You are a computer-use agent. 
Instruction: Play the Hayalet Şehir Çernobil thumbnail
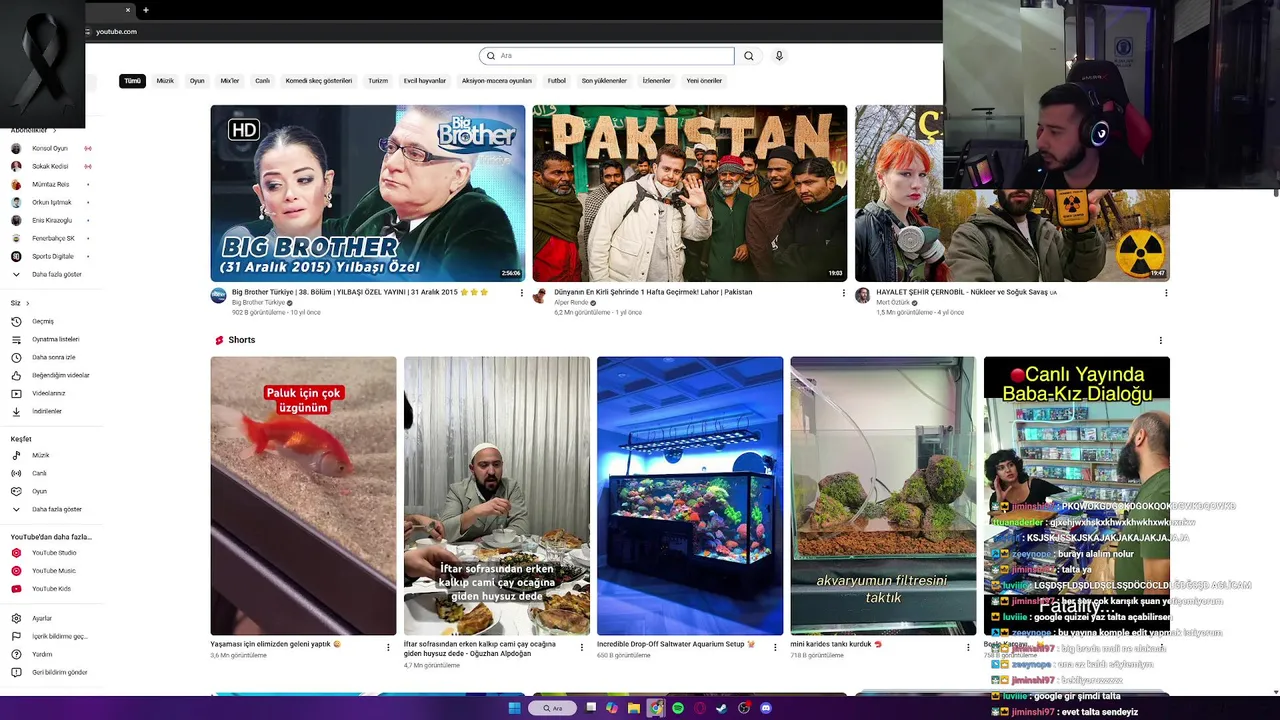coord(1012,193)
